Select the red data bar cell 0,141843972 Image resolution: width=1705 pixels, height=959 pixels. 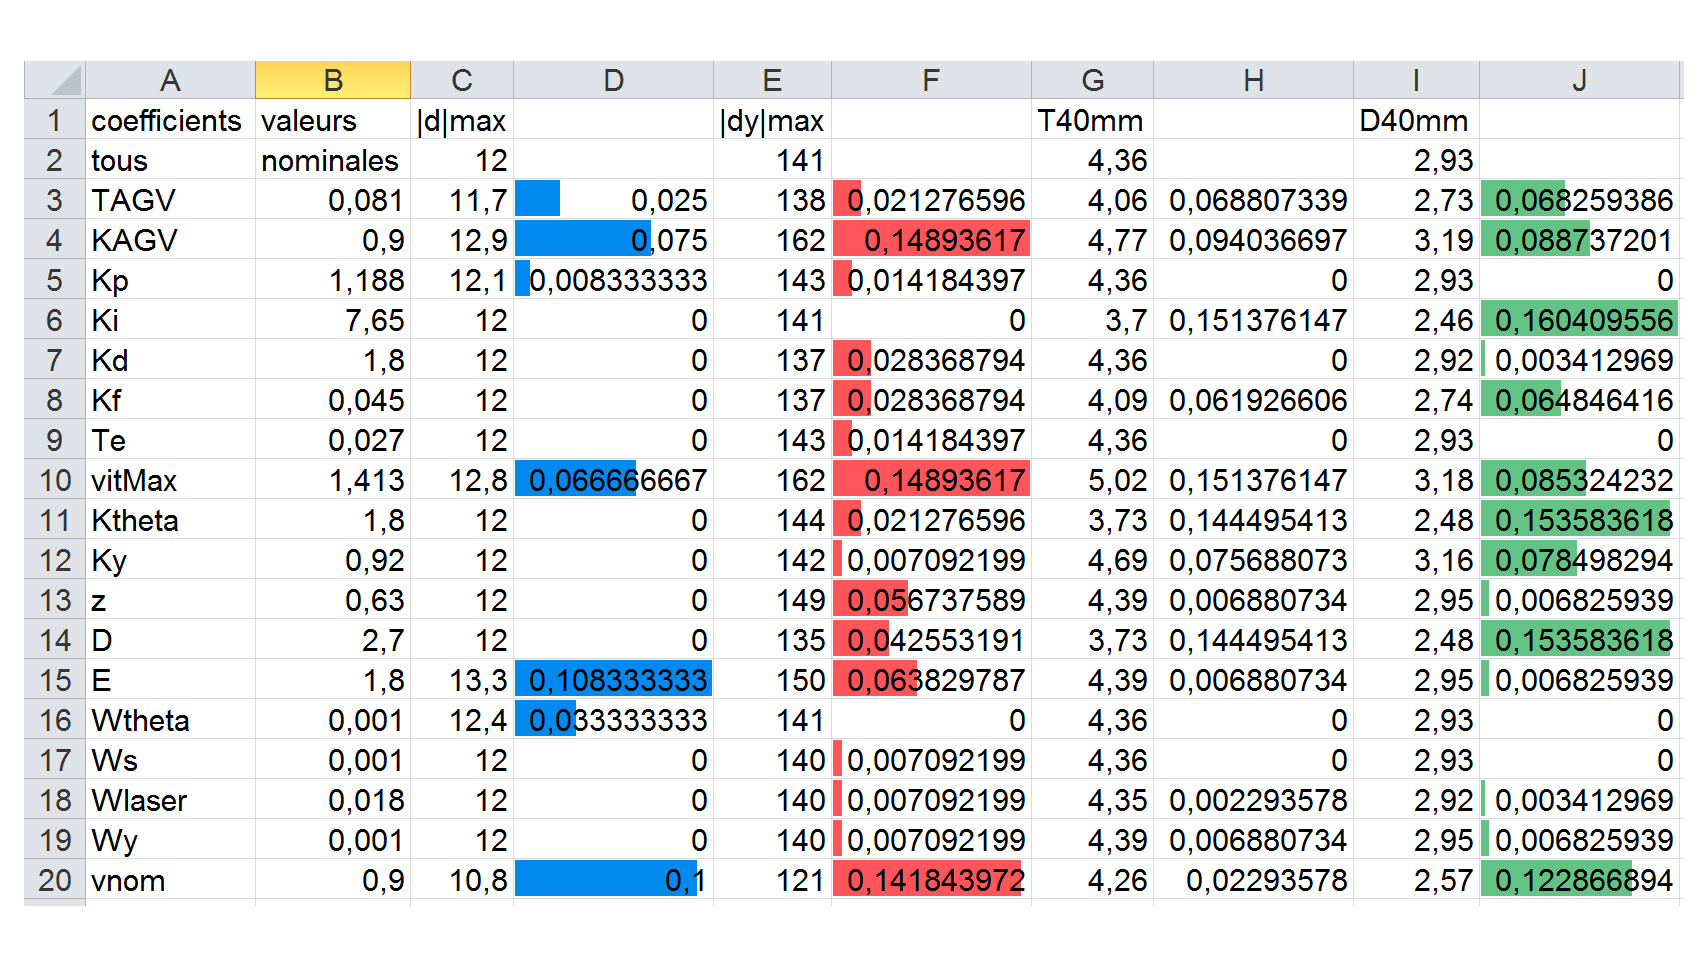[931, 880]
